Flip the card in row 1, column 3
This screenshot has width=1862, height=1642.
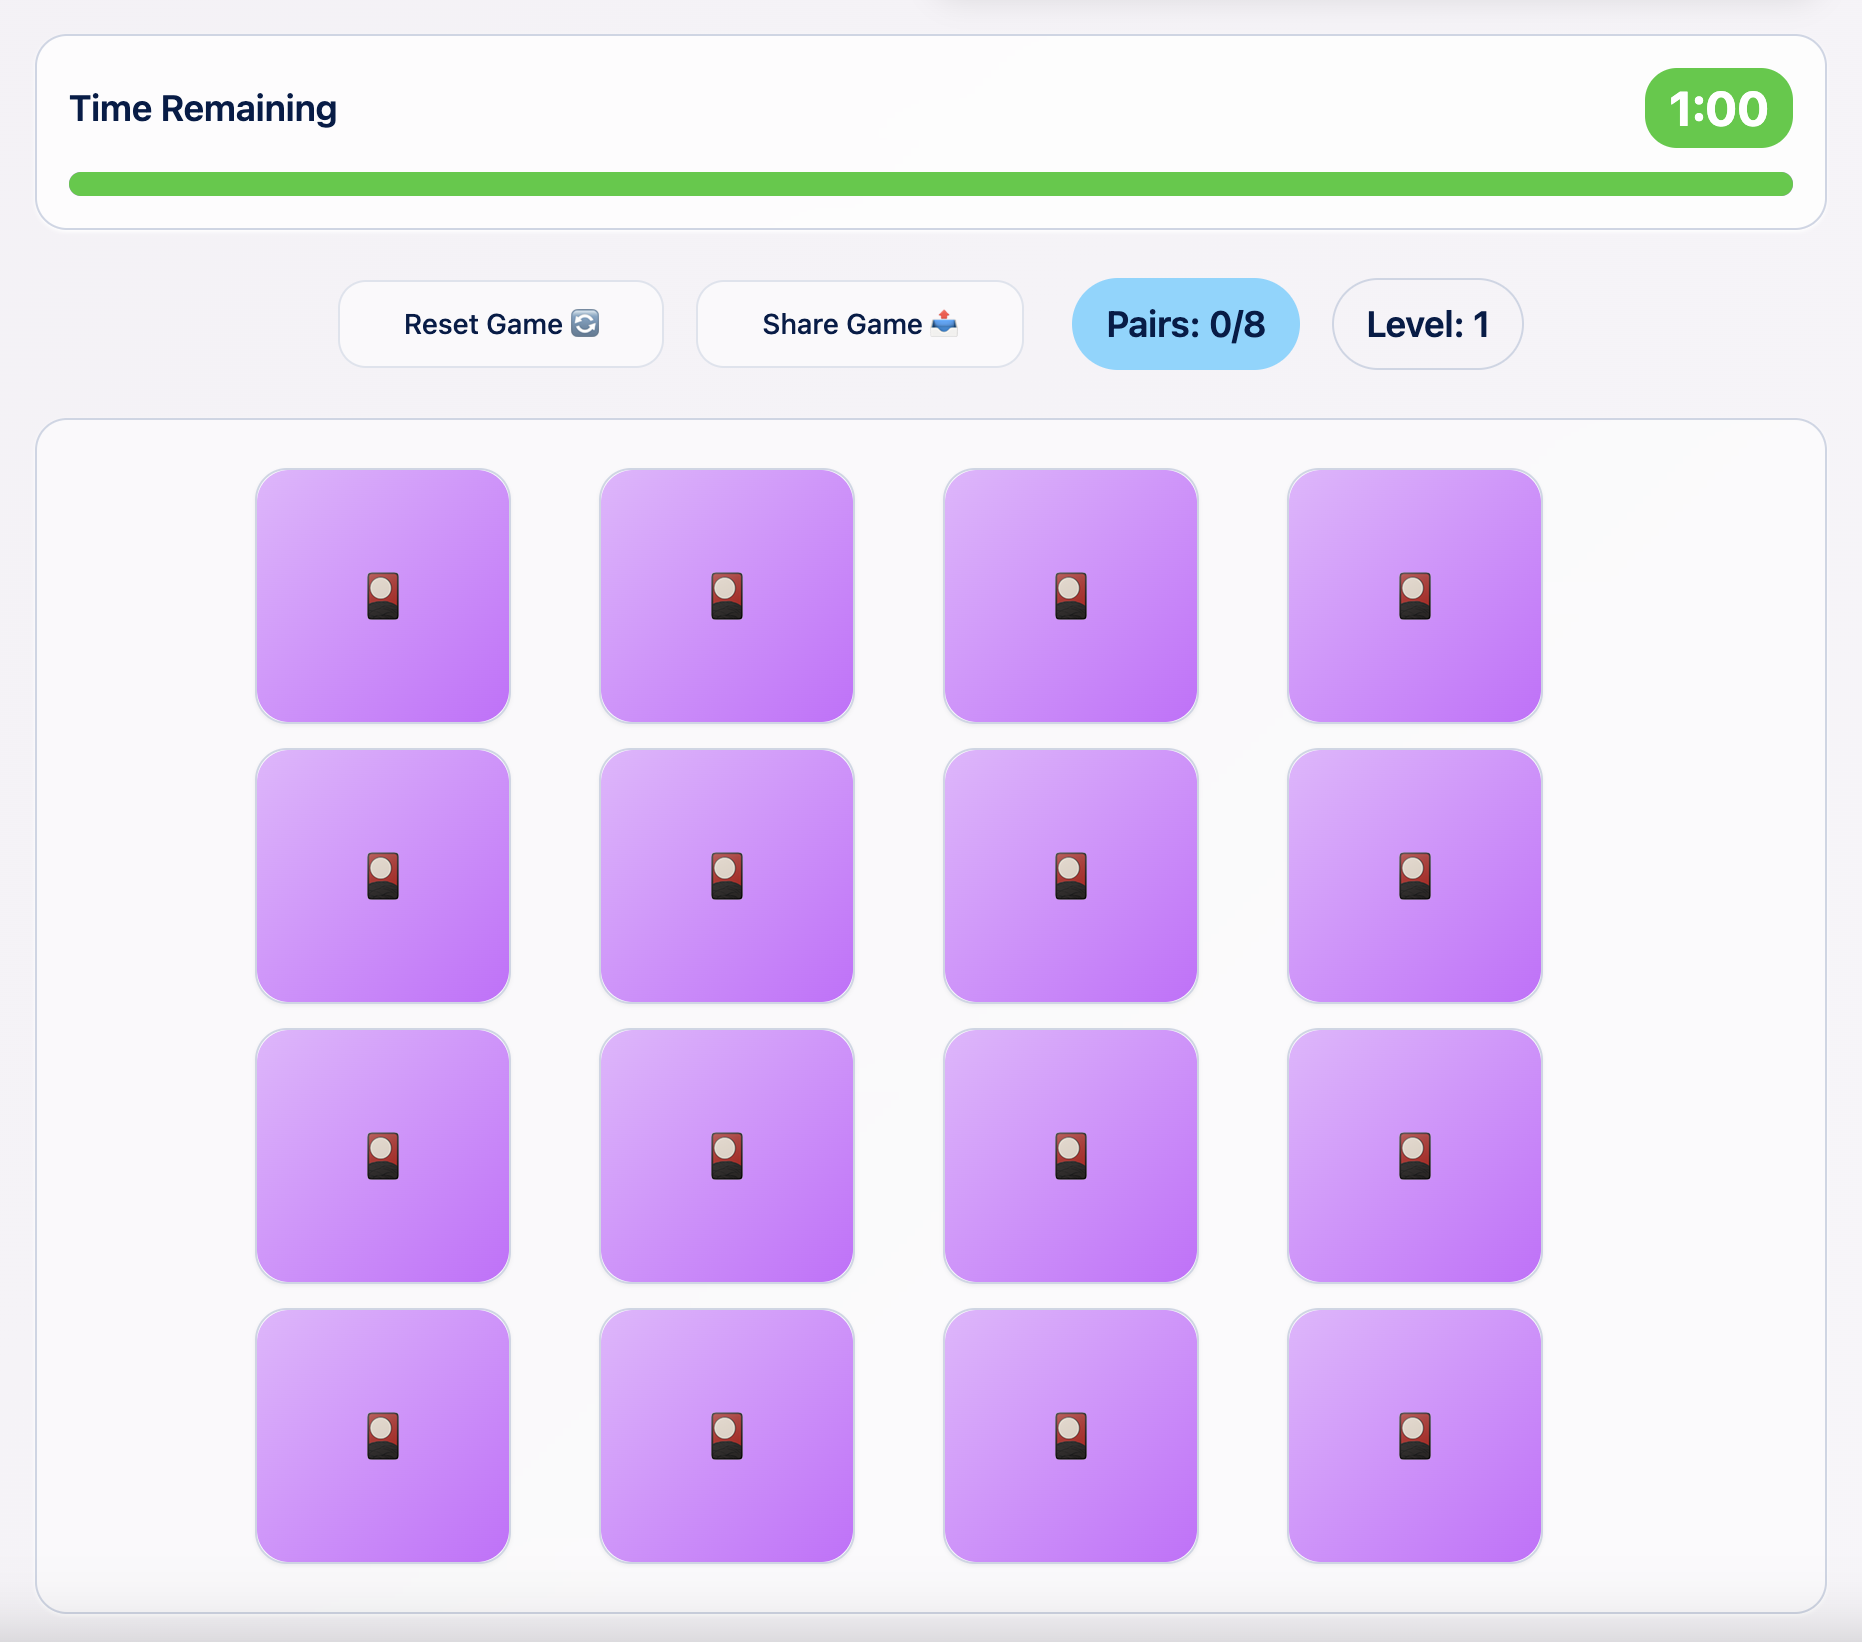(1071, 596)
